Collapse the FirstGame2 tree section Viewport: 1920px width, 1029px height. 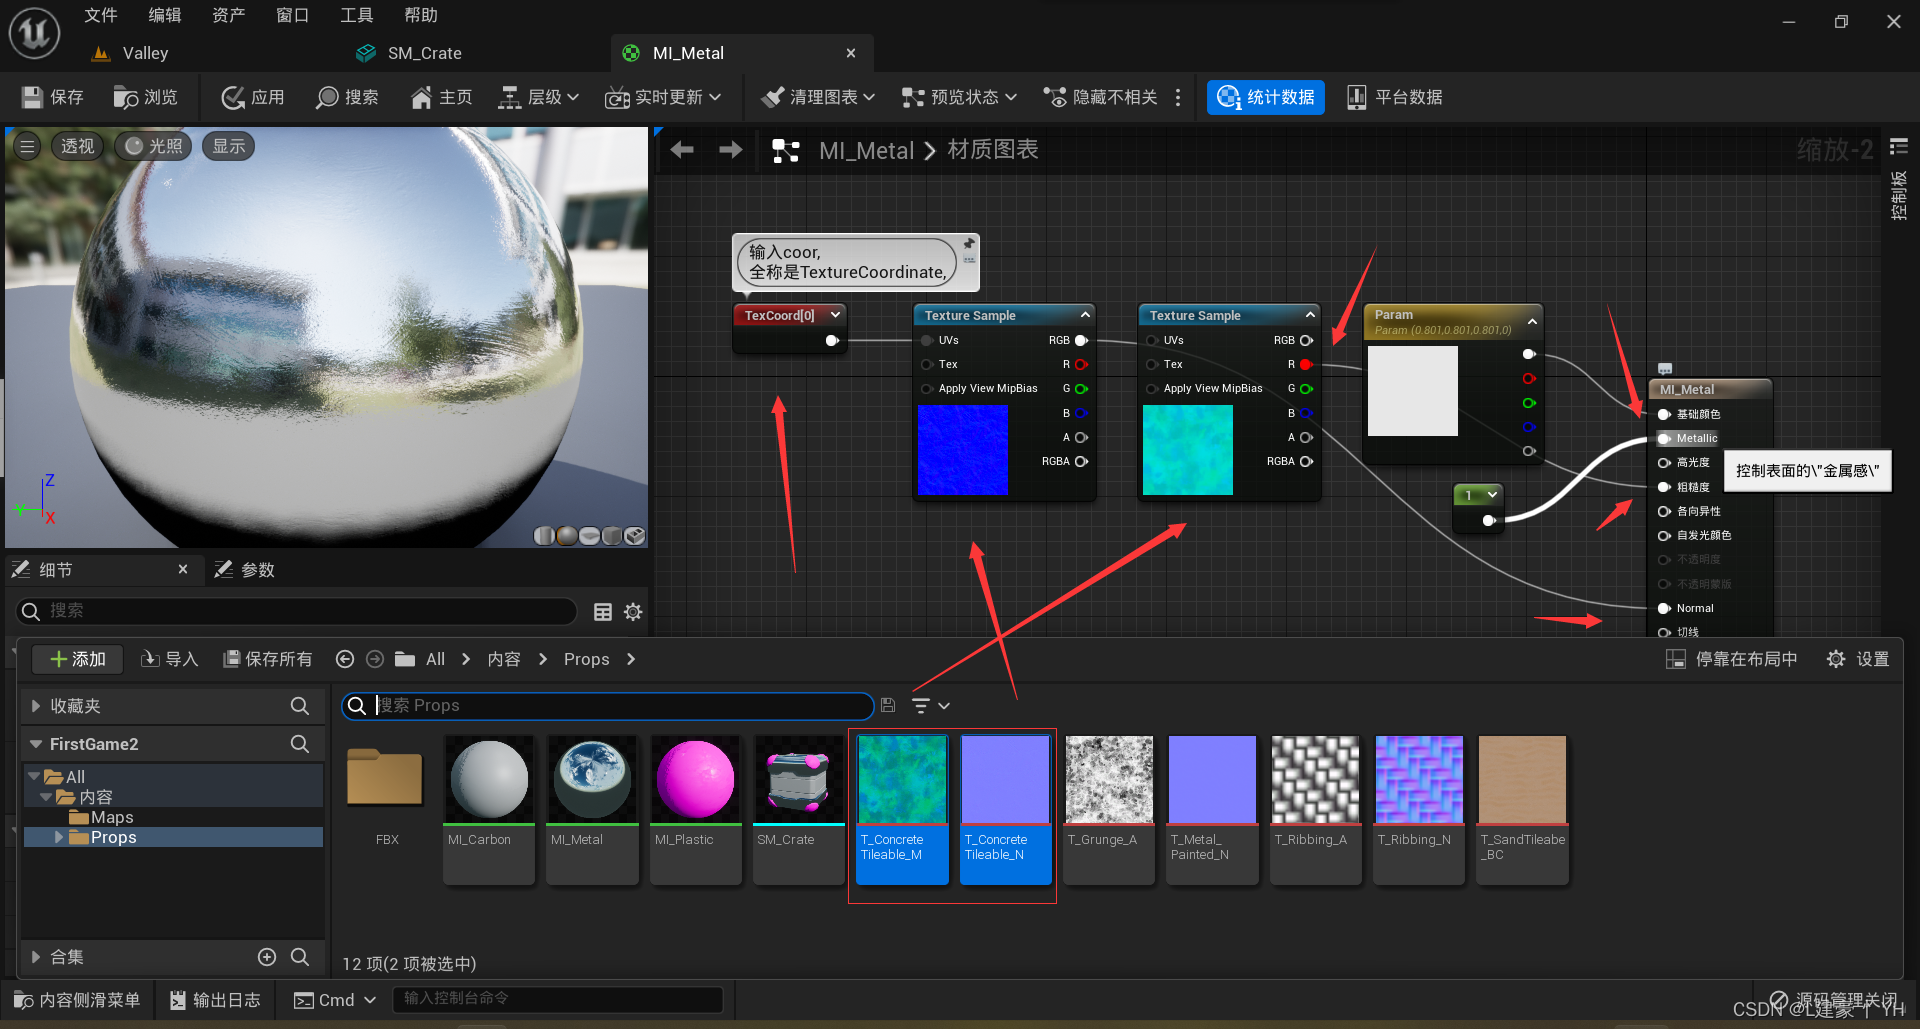[36, 744]
